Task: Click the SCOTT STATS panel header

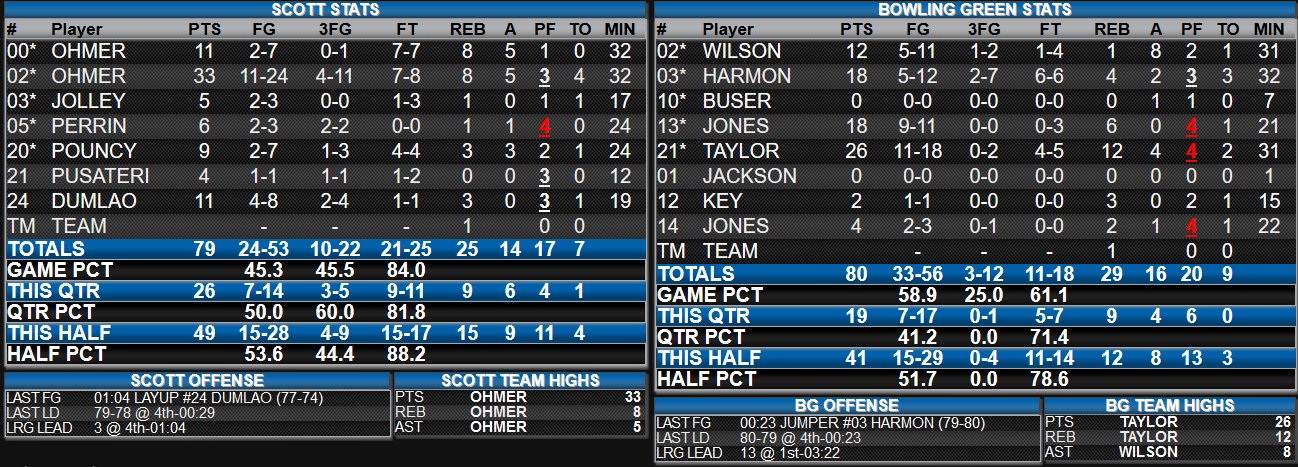Action: (325, 9)
